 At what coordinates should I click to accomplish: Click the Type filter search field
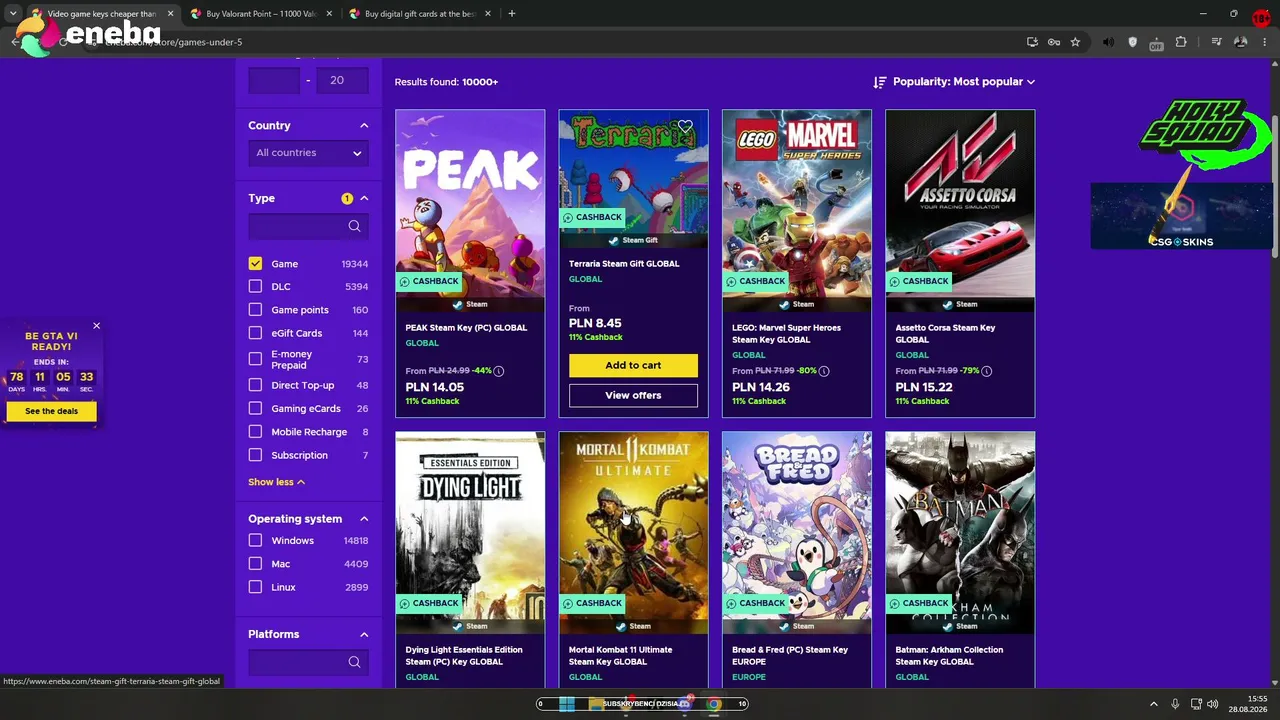coord(308,227)
